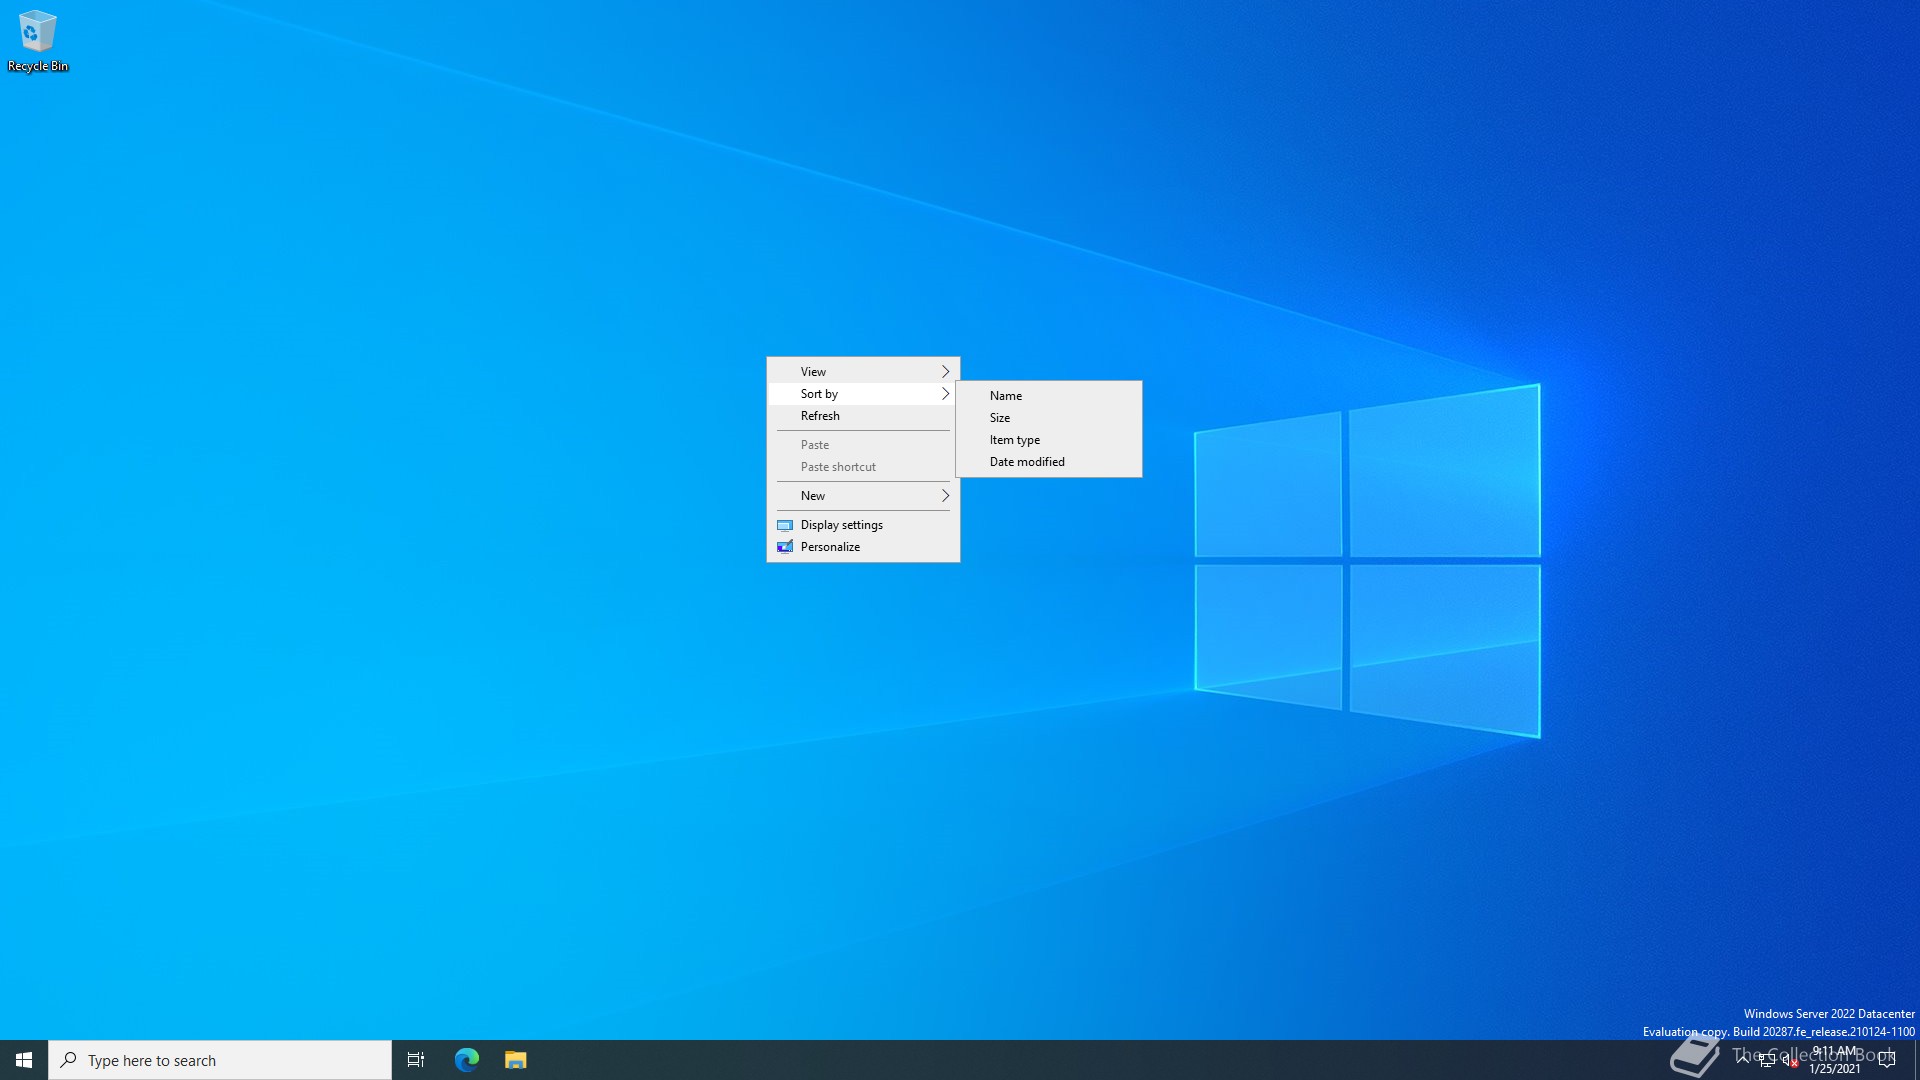Image resolution: width=1920 pixels, height=1080 pixels.
Task: Select Personalize in the context menu
Action: (x=830, y=547)
